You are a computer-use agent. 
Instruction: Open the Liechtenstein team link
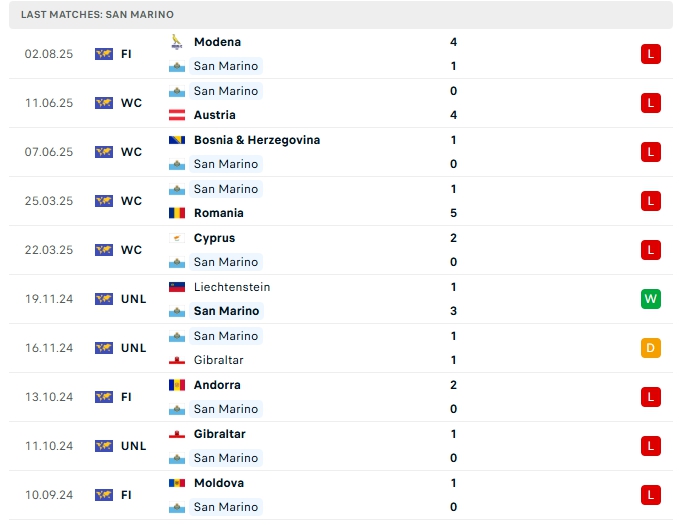(x=232, y=287)
